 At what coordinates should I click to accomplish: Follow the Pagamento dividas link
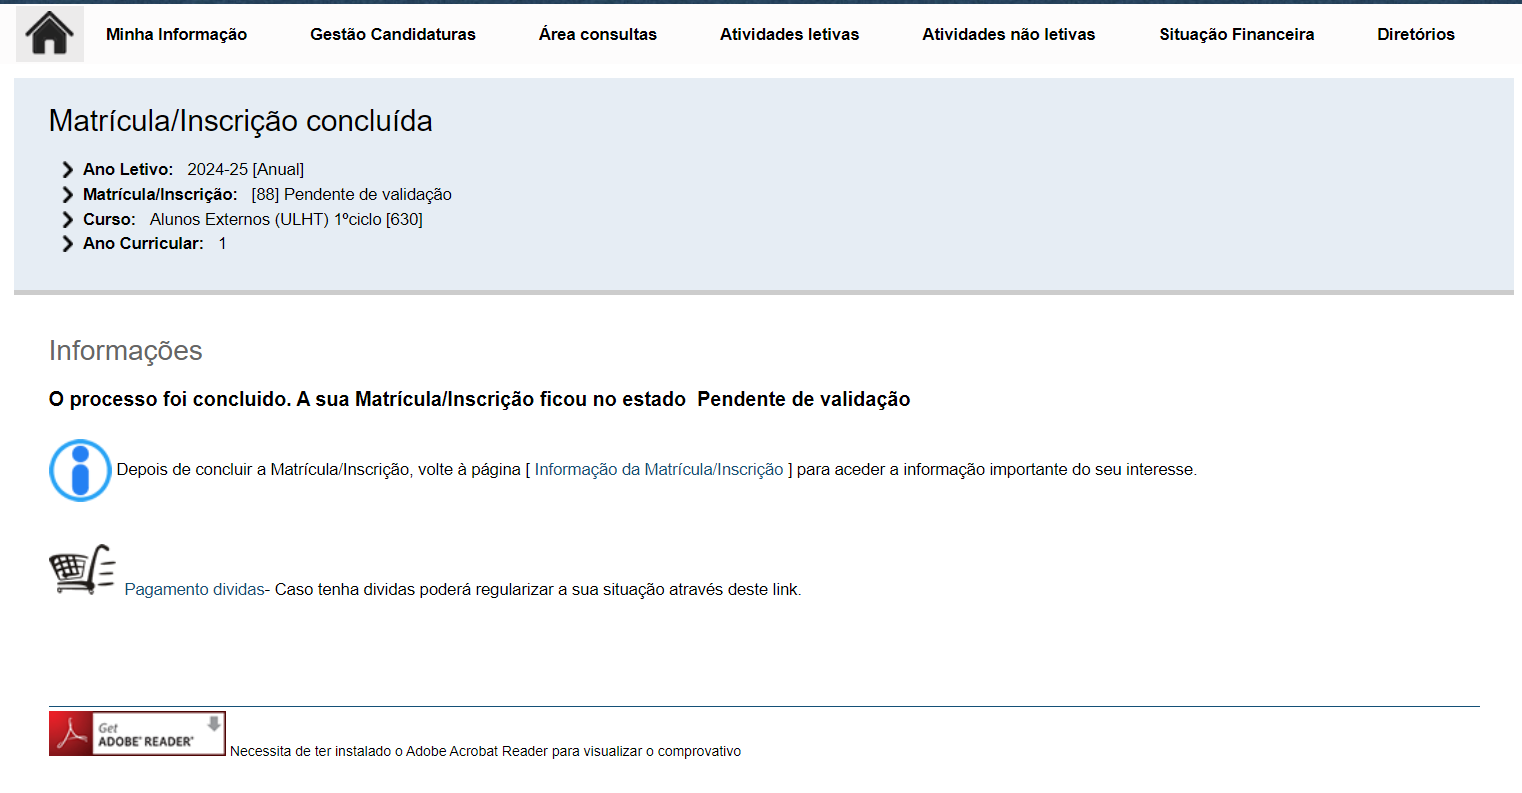[194, 589]
